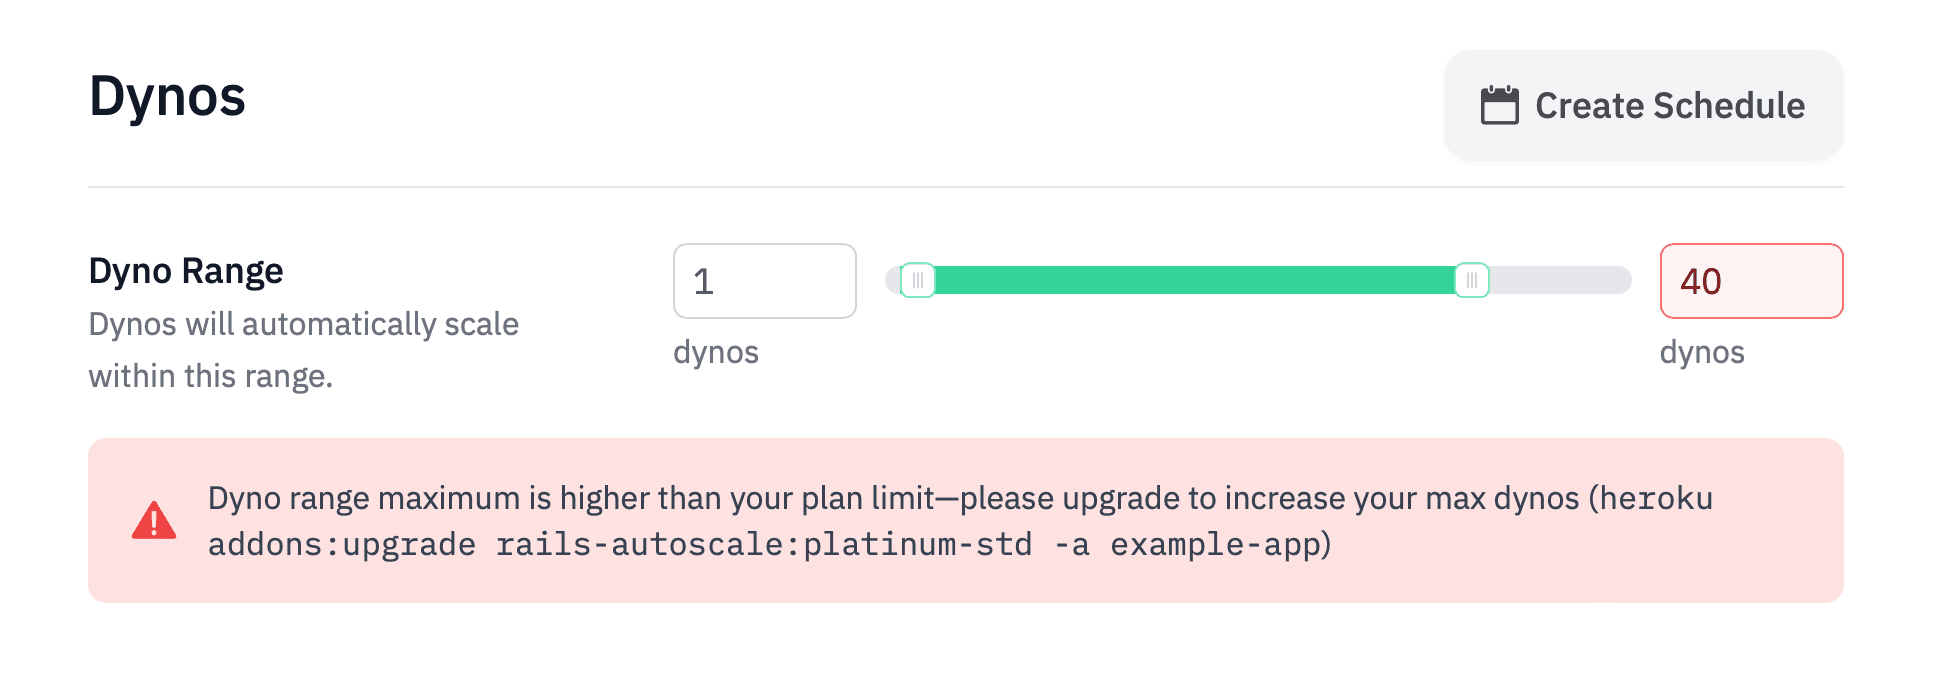
Task: Grab the minimum dyno slider thumb
Action: [x=920, y=281]
